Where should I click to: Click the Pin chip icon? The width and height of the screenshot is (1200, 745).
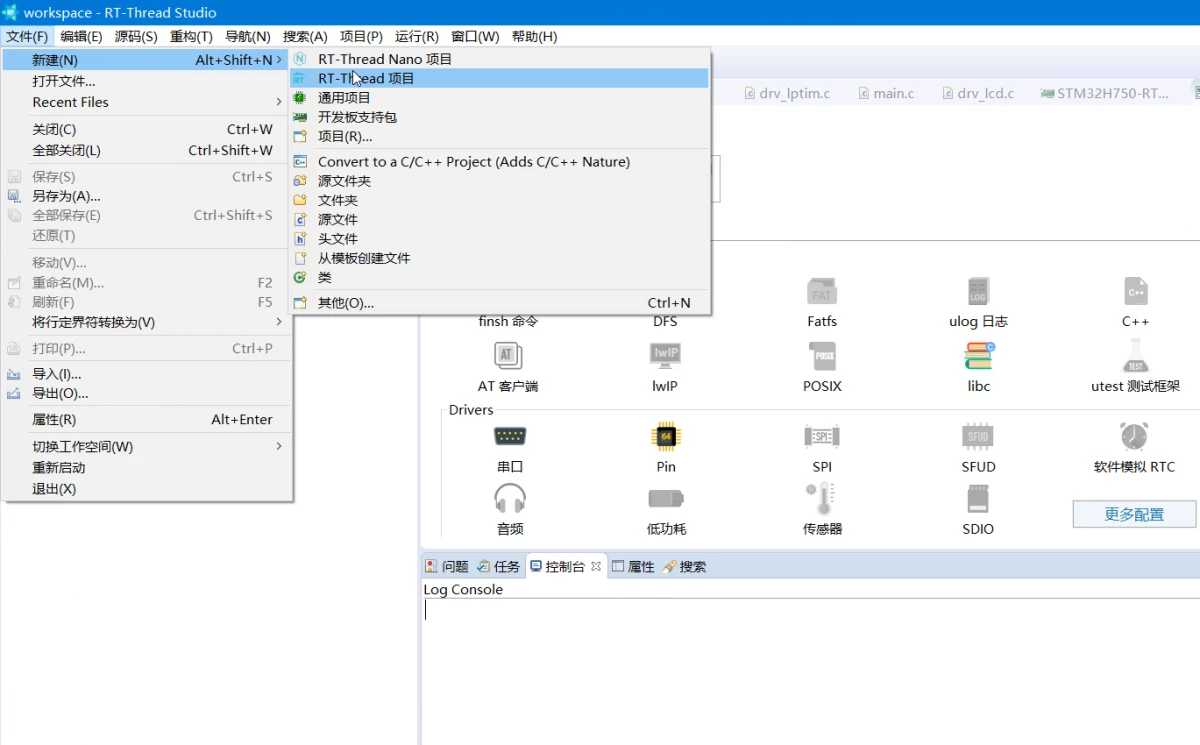666,436
